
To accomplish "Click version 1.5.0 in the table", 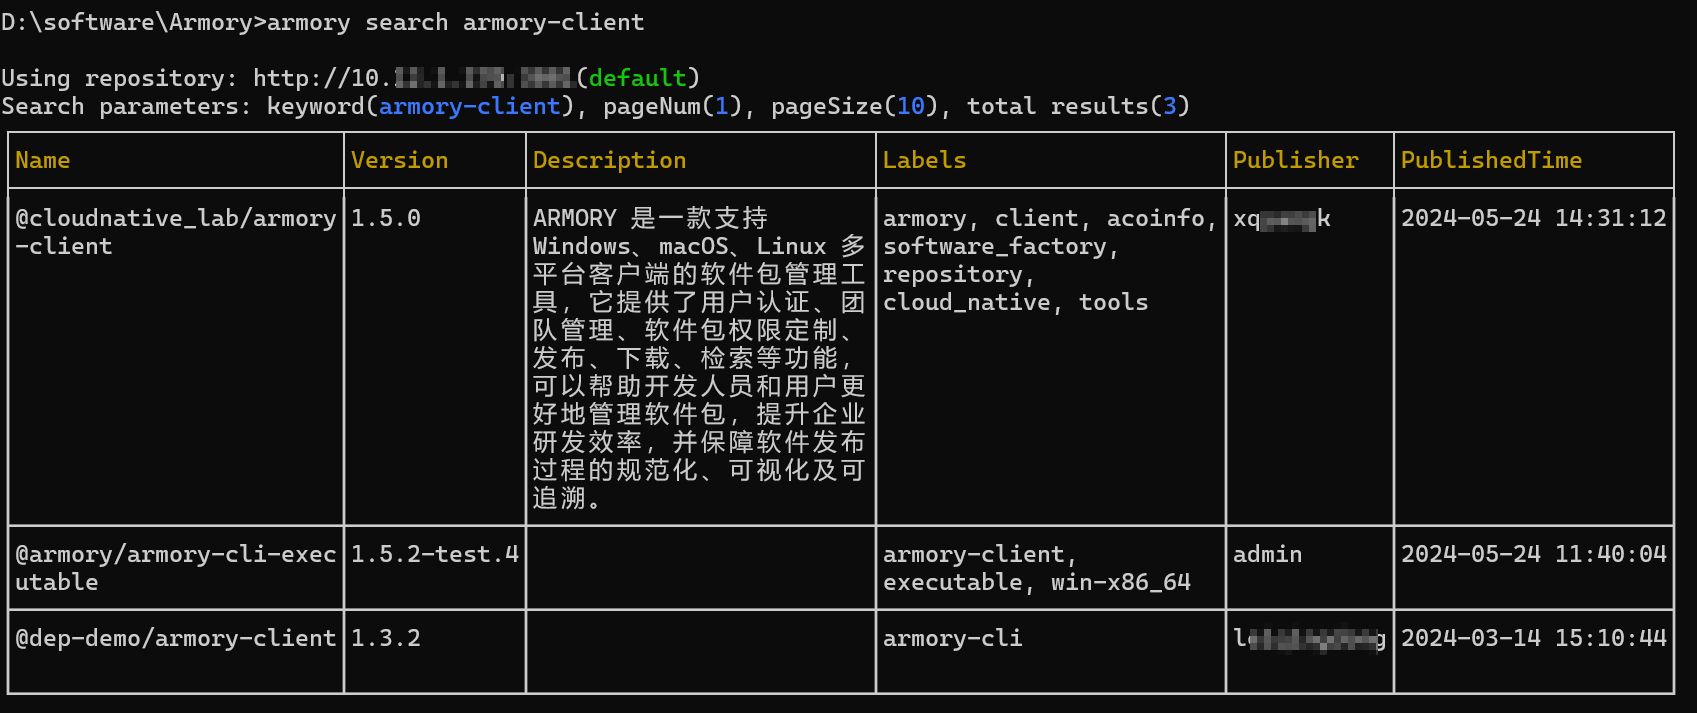I will 386,218.
